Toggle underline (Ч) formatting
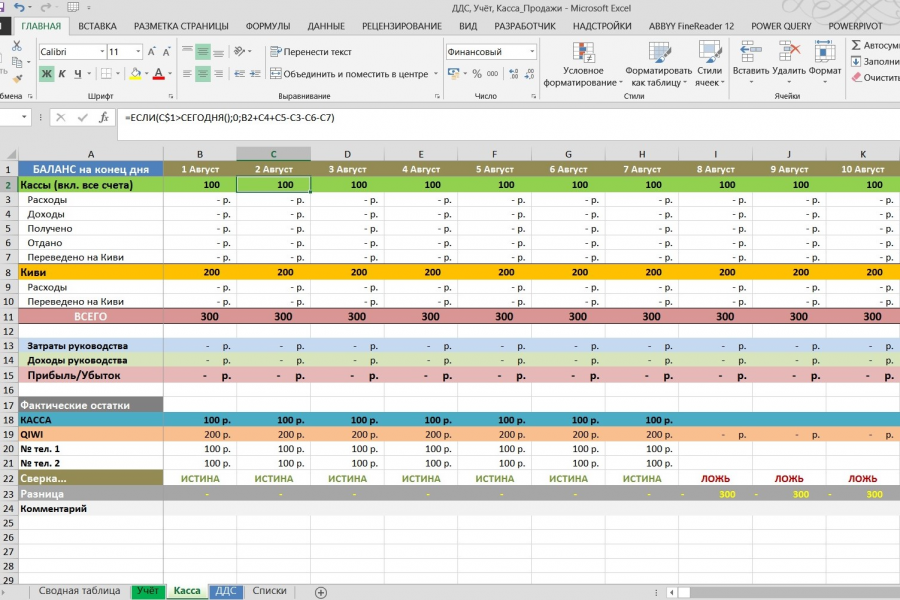 tap(77, 73)
